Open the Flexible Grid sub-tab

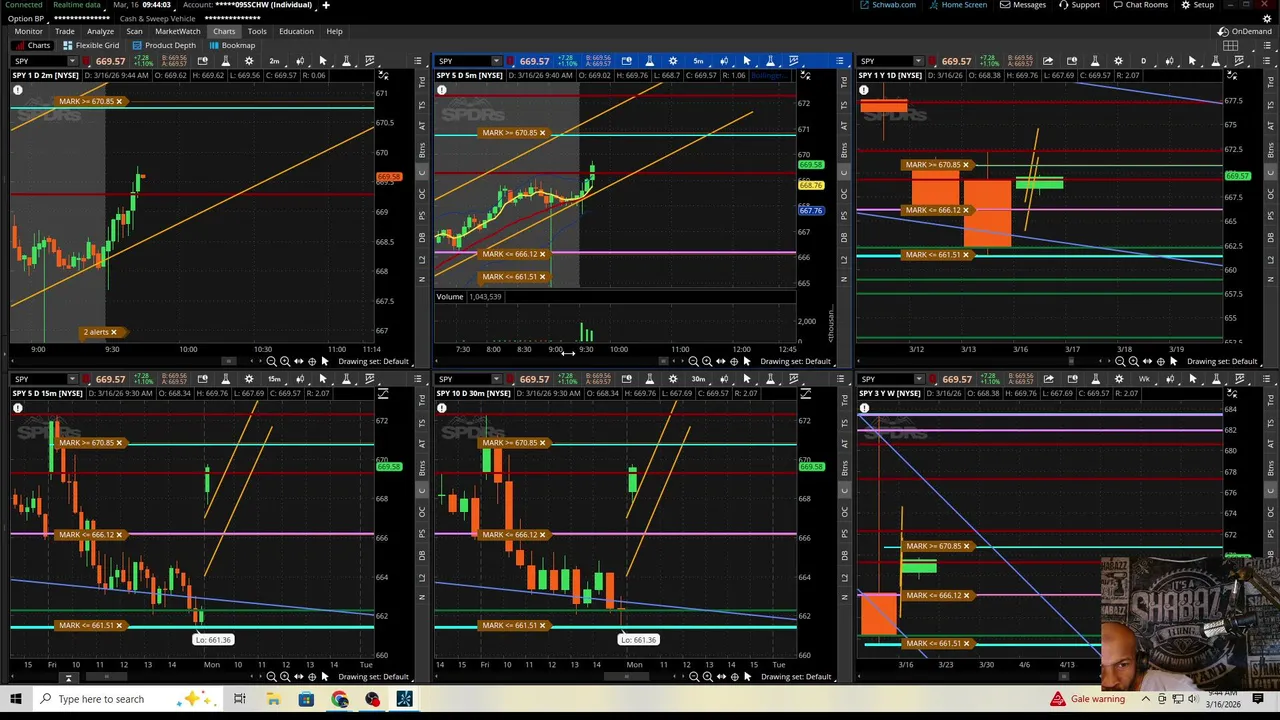pyautogui.click(x=91, y=45)
